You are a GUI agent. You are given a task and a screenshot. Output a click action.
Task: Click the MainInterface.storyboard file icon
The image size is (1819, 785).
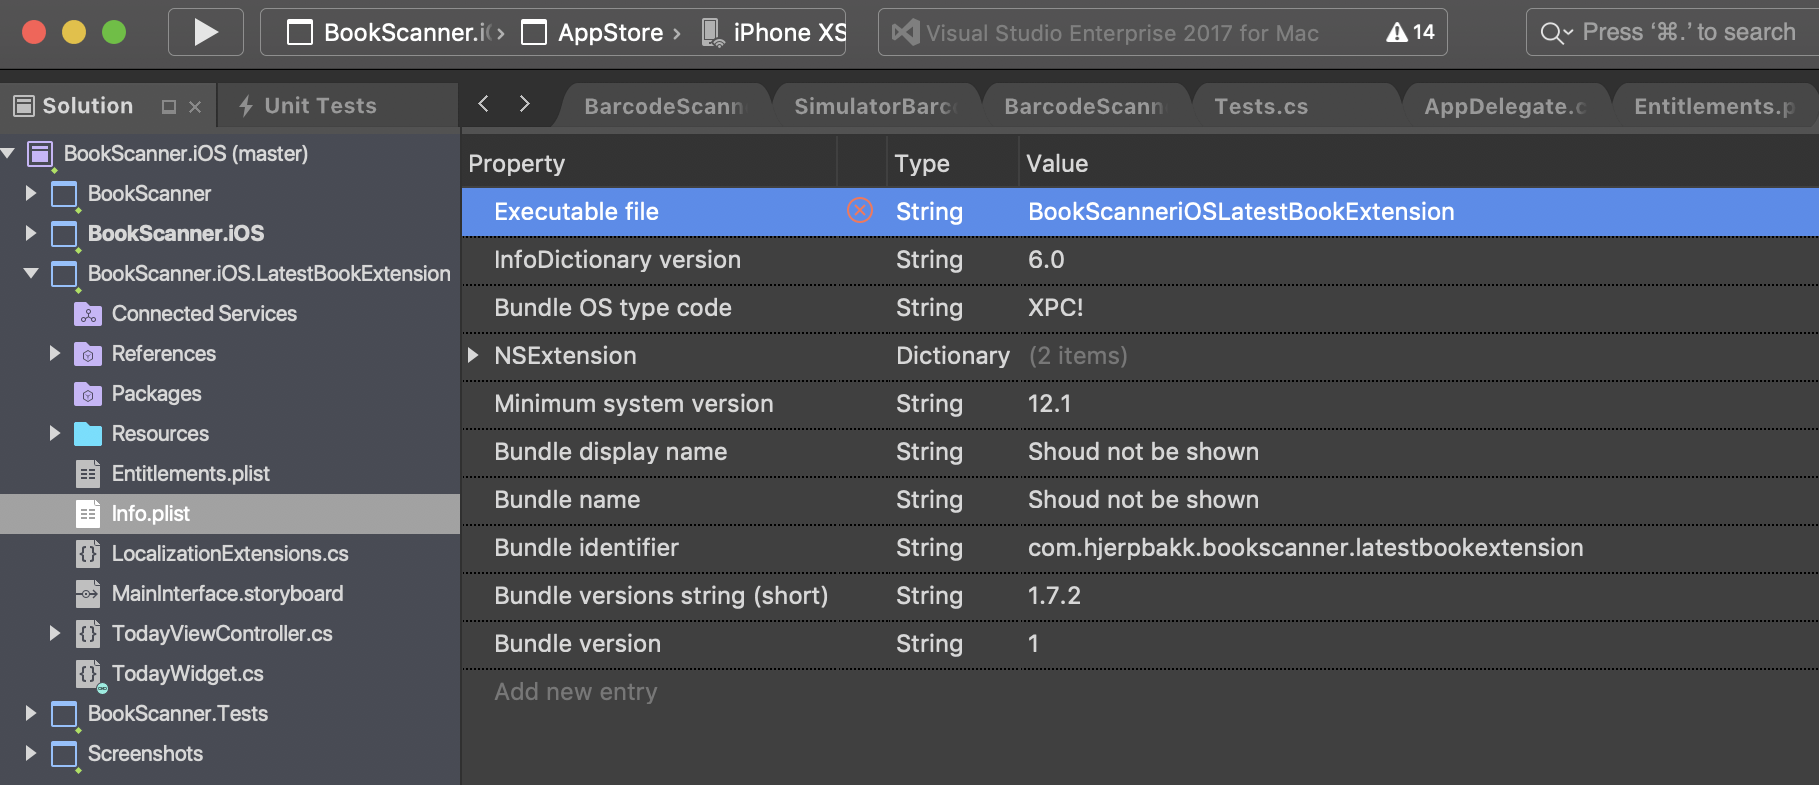(x=88, y=594)
